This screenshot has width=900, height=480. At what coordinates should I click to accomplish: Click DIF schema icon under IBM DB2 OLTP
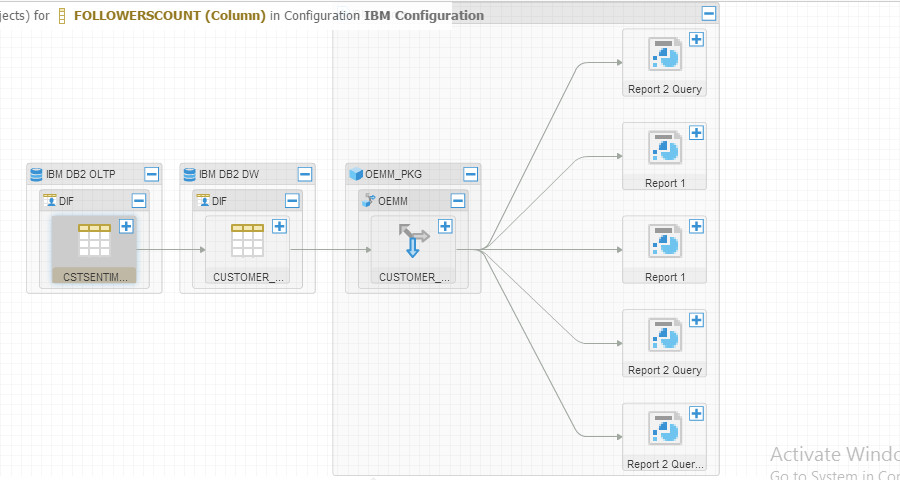pyautogui.click(x=50, y=200)
